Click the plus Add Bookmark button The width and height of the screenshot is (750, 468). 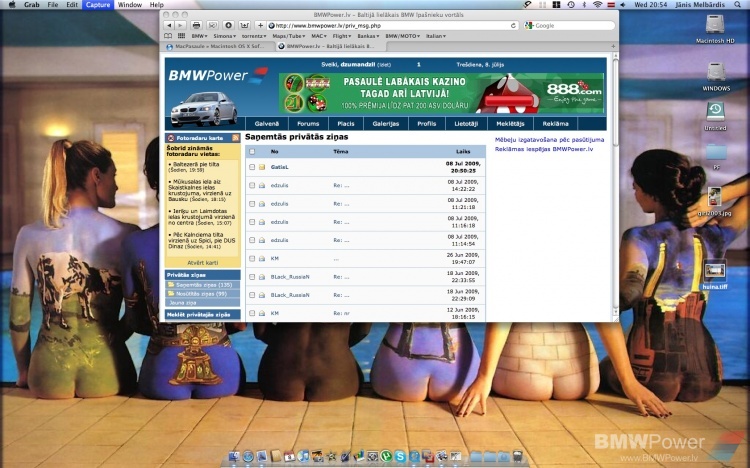[x=260, y=25]
